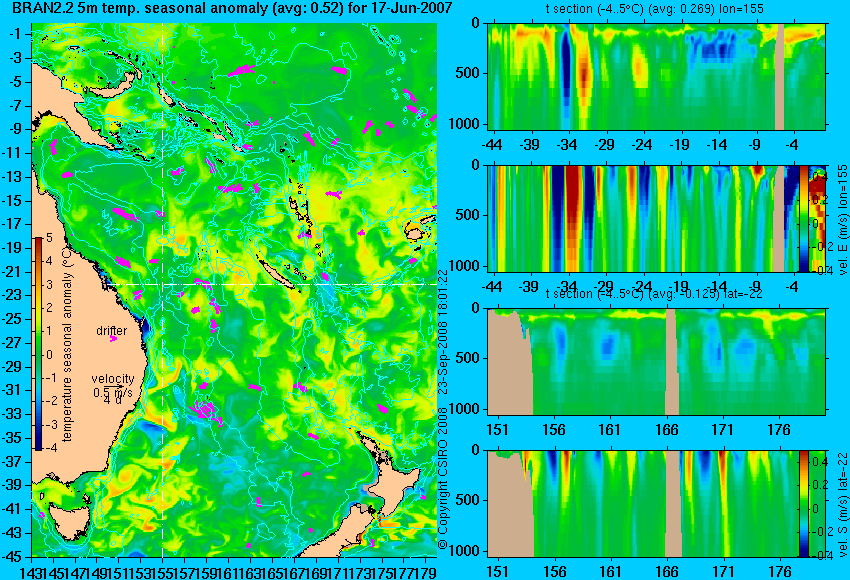Click the '156' longitude label under the lat=-22 temperature section
Image resolution: width=850 pixels, height=580 pixels.
[x=553, y=430]
